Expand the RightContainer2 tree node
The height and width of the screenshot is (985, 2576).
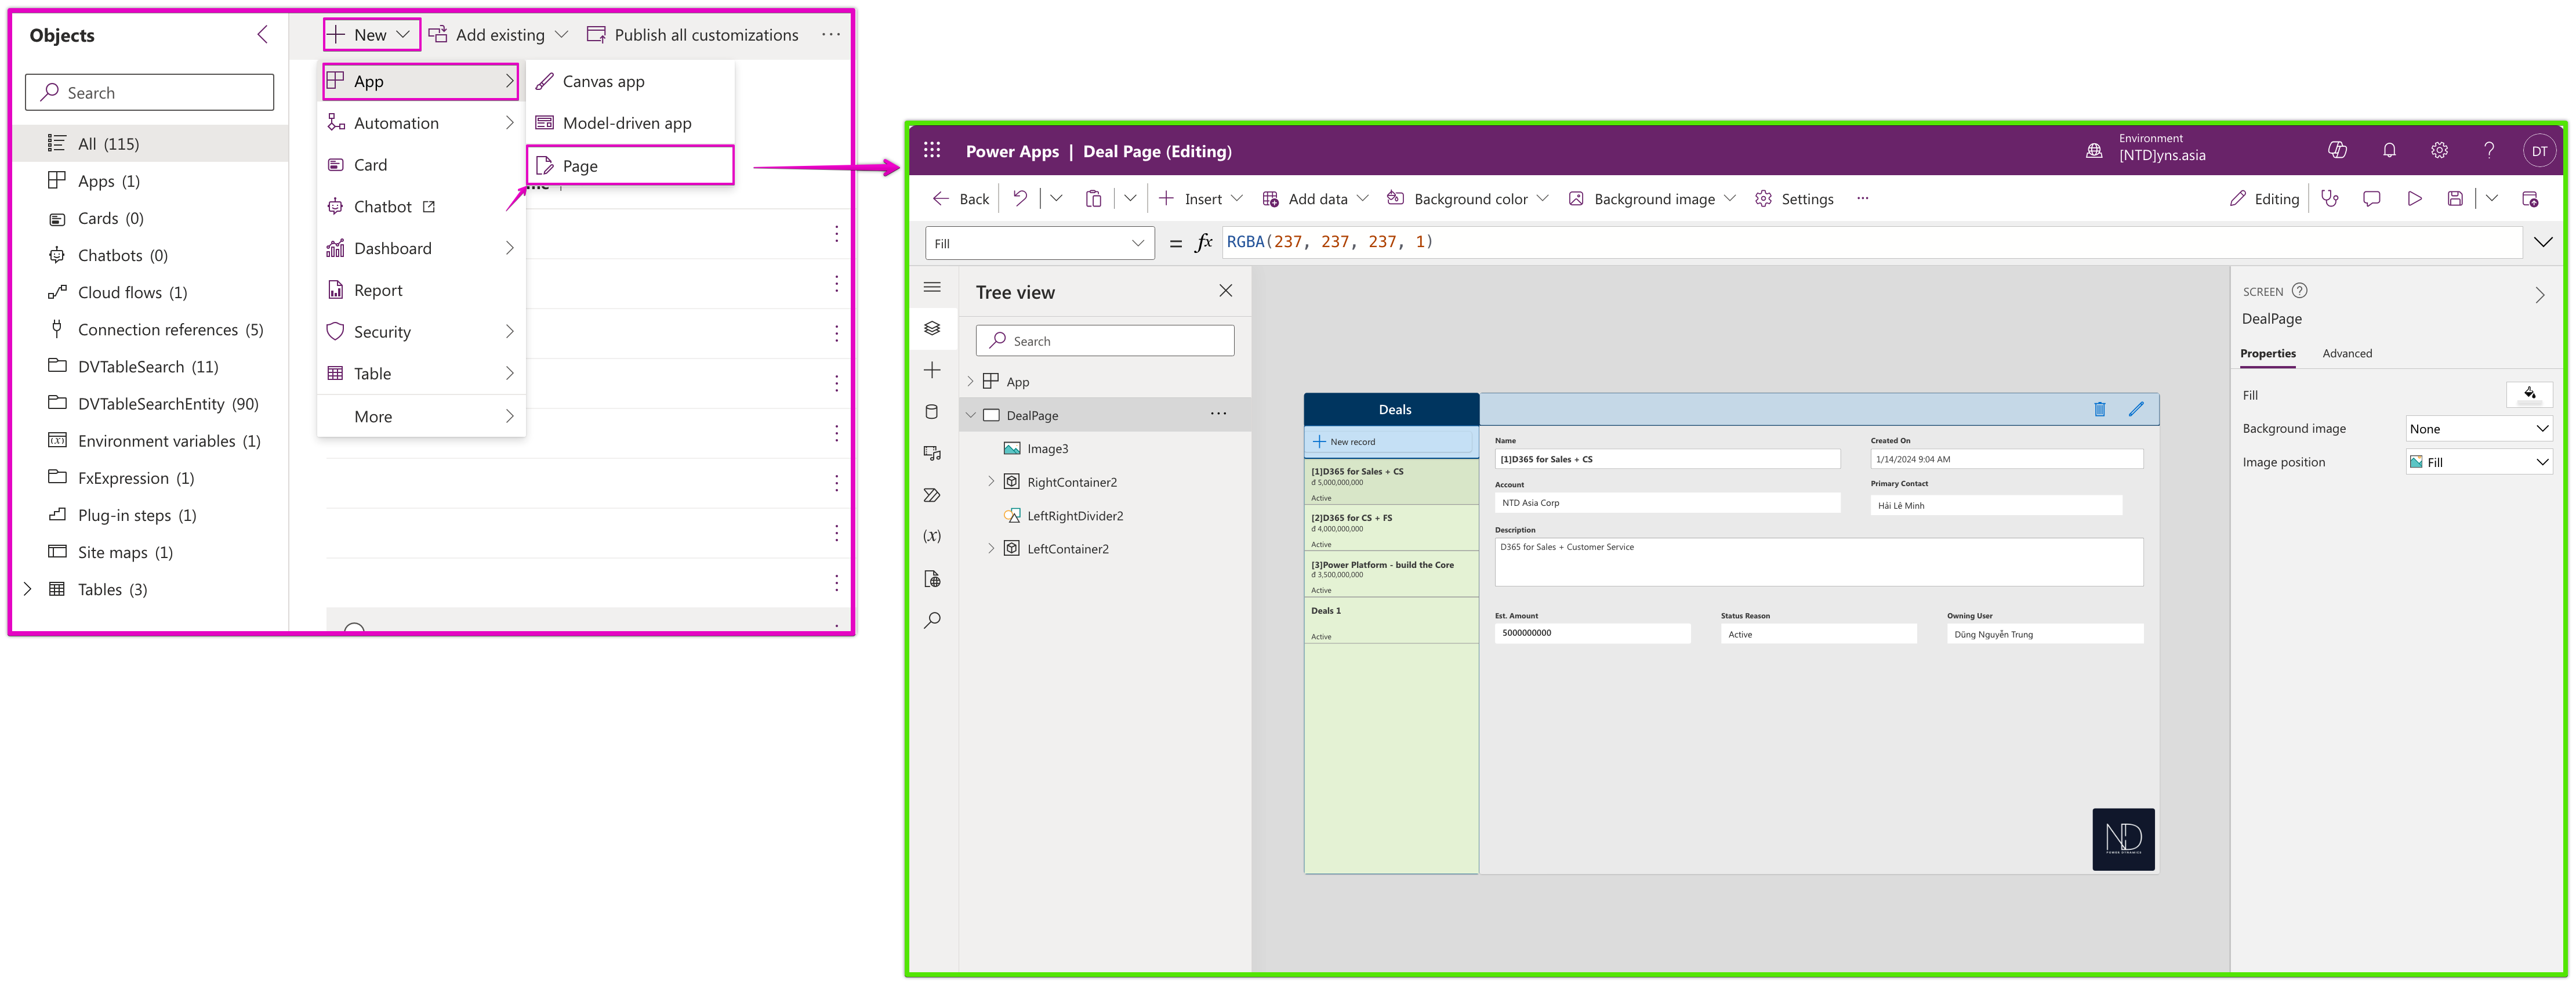click(x=991, y=482)
